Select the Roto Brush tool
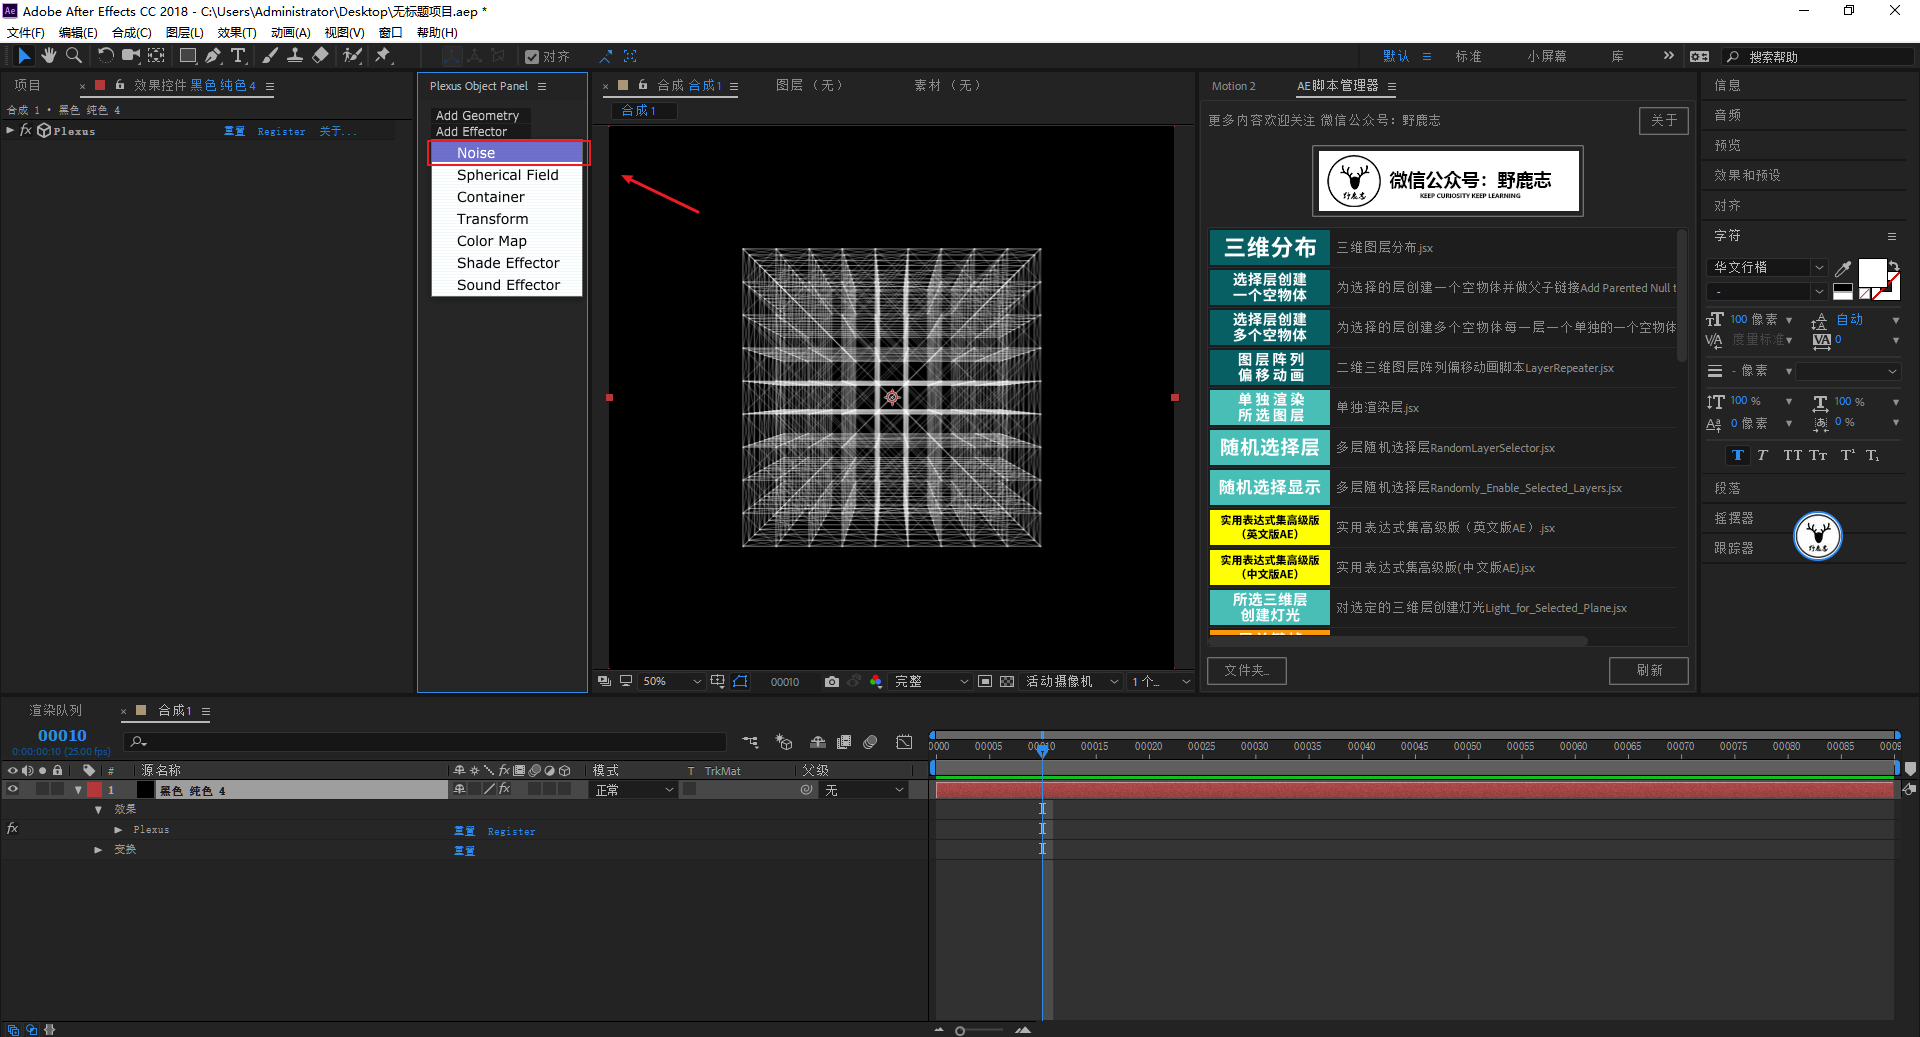Viewport: 1920px width, 1037px height. tap(352, 56)
